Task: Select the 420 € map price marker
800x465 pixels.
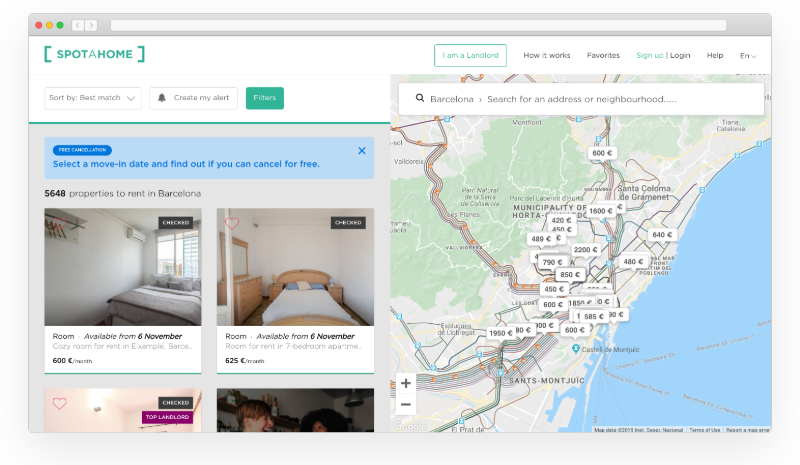Action: [561, 221]
